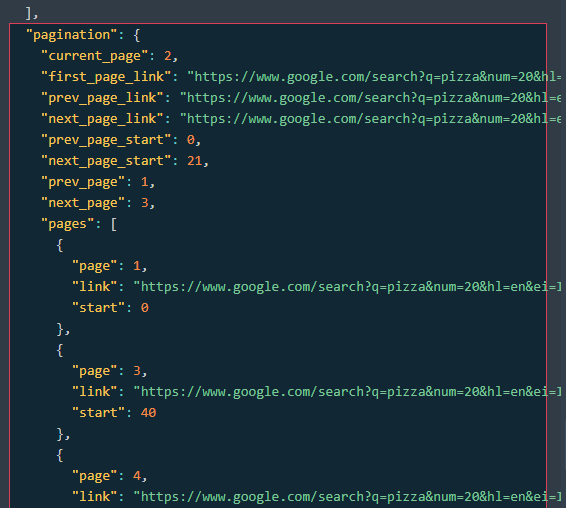Click the "page": 4 entry key
The image size is (566, 508).
tap(94, 476)
